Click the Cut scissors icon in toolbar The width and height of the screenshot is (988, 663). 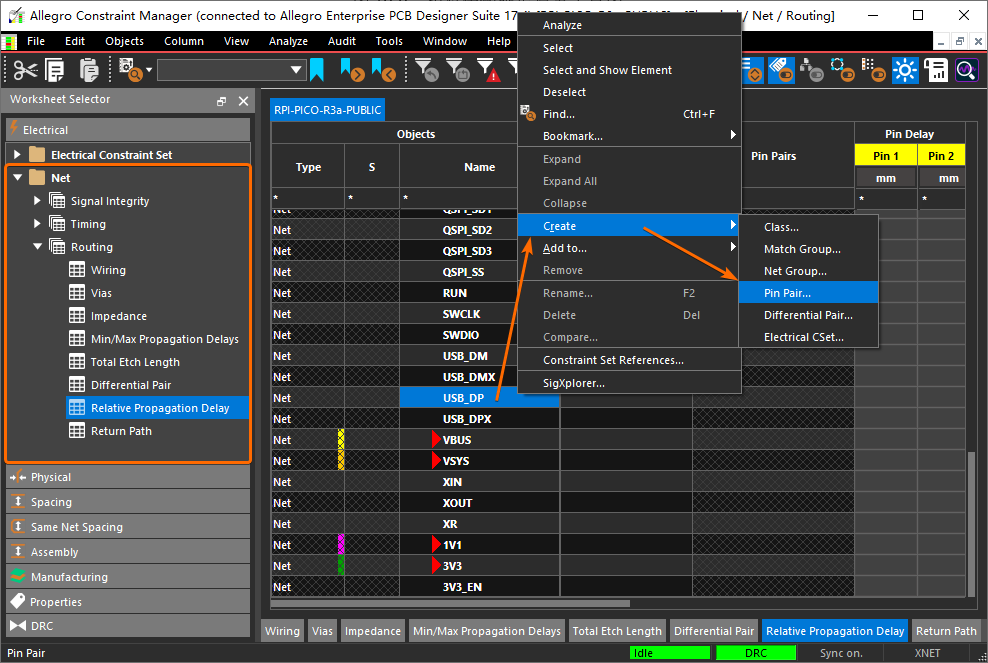[x=25, y=70]
